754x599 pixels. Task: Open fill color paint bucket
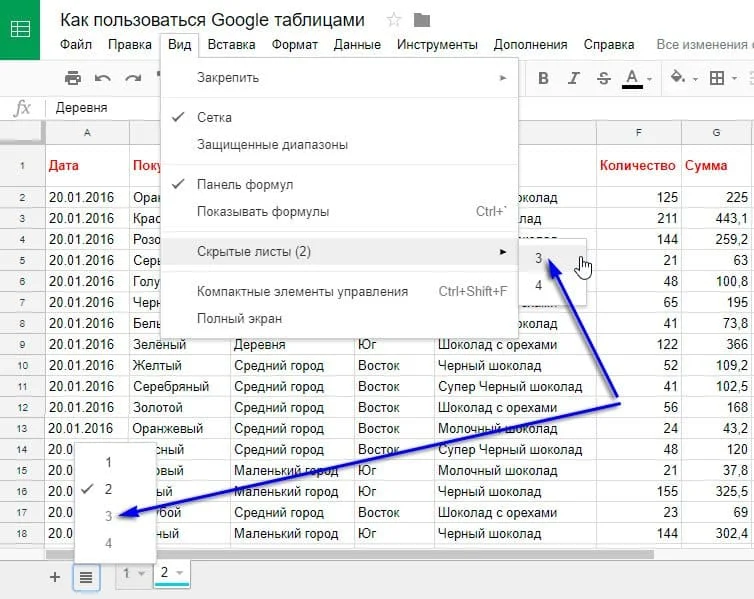point(678,77)
